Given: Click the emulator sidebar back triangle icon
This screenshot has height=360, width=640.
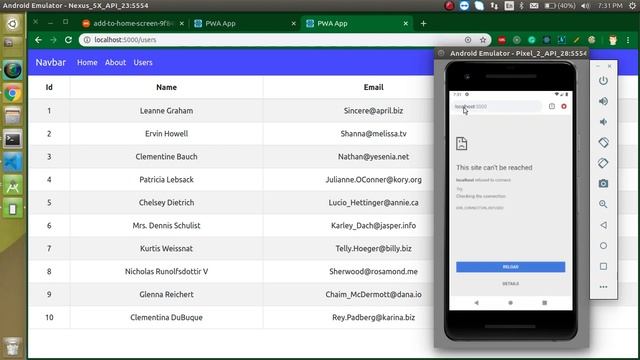Looking at the screenshot, I should click(603, 225).
